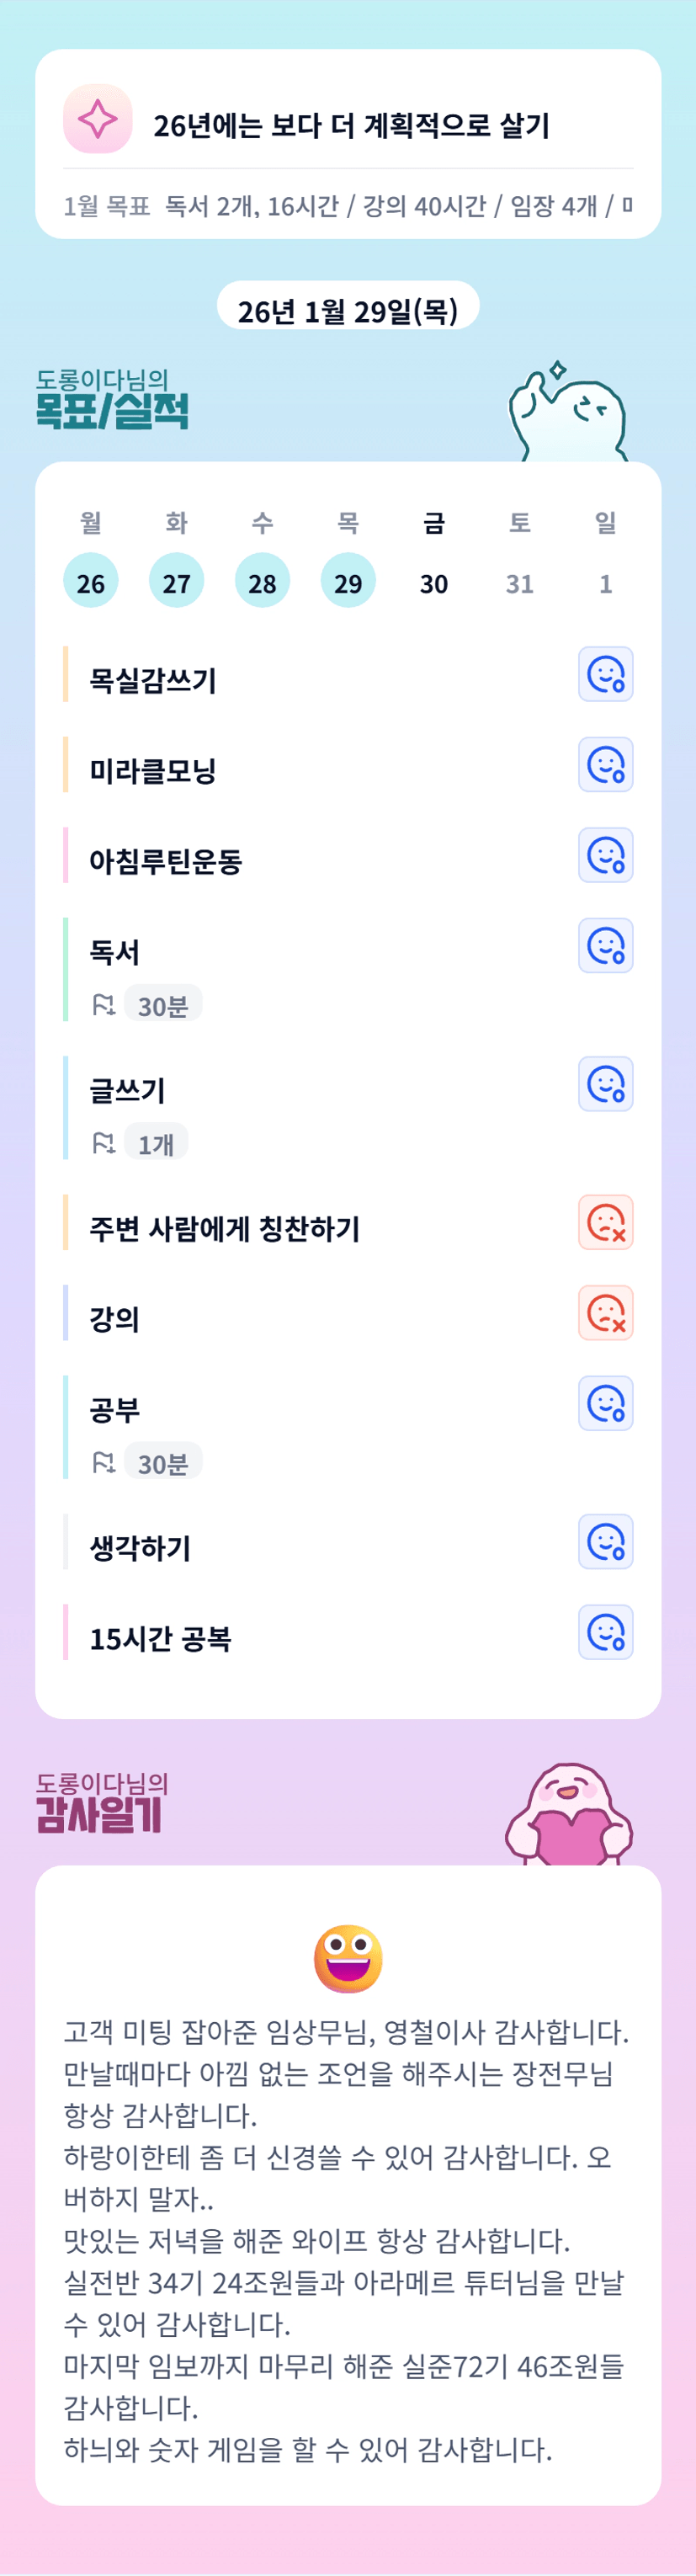
Task: Toggle smiley status for 목실감쓰기
Action: click(605, 674)
